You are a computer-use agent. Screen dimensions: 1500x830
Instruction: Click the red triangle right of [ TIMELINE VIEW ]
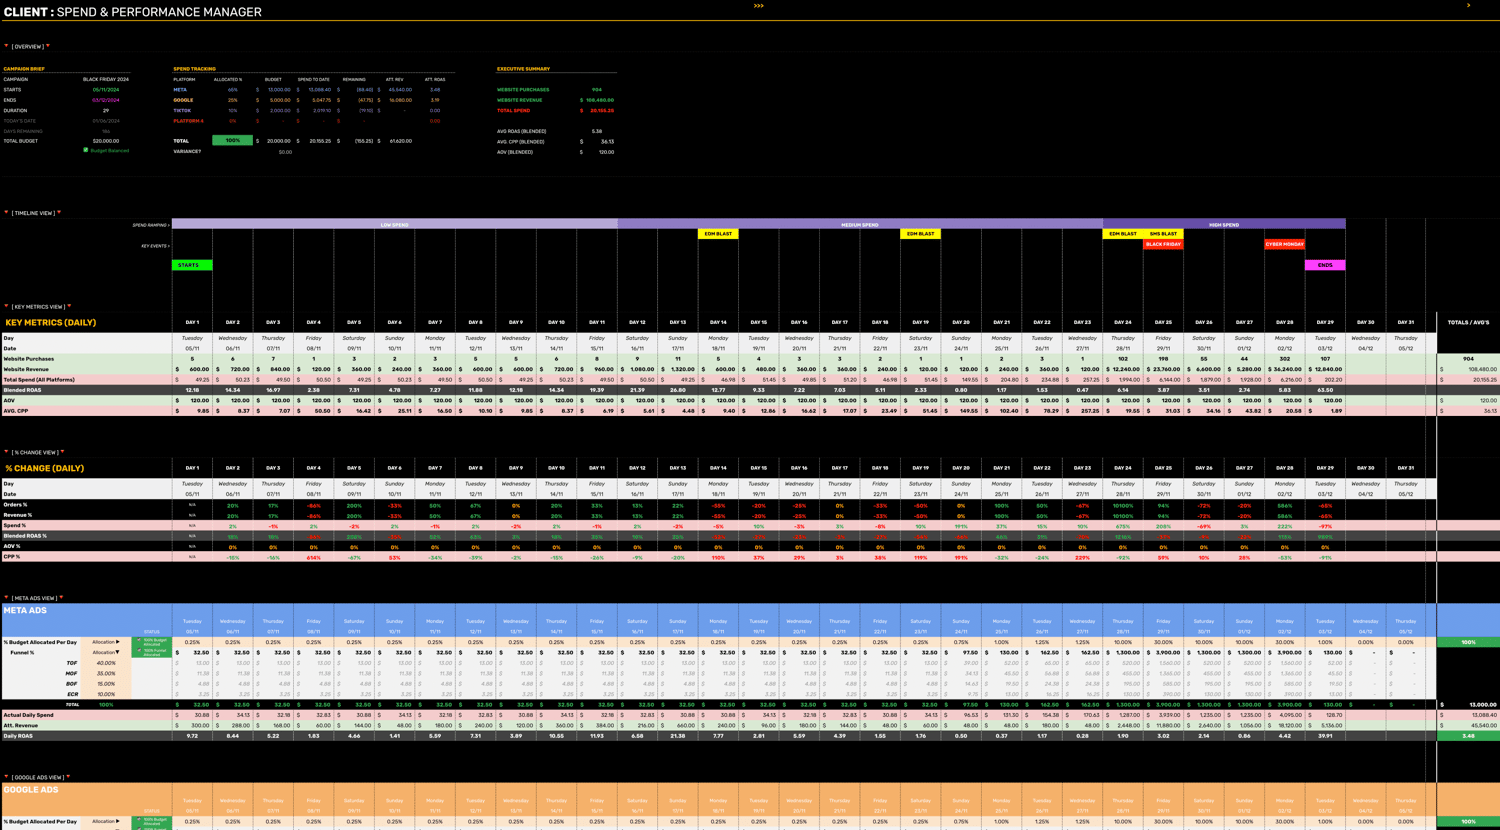(x=59, y=212)
